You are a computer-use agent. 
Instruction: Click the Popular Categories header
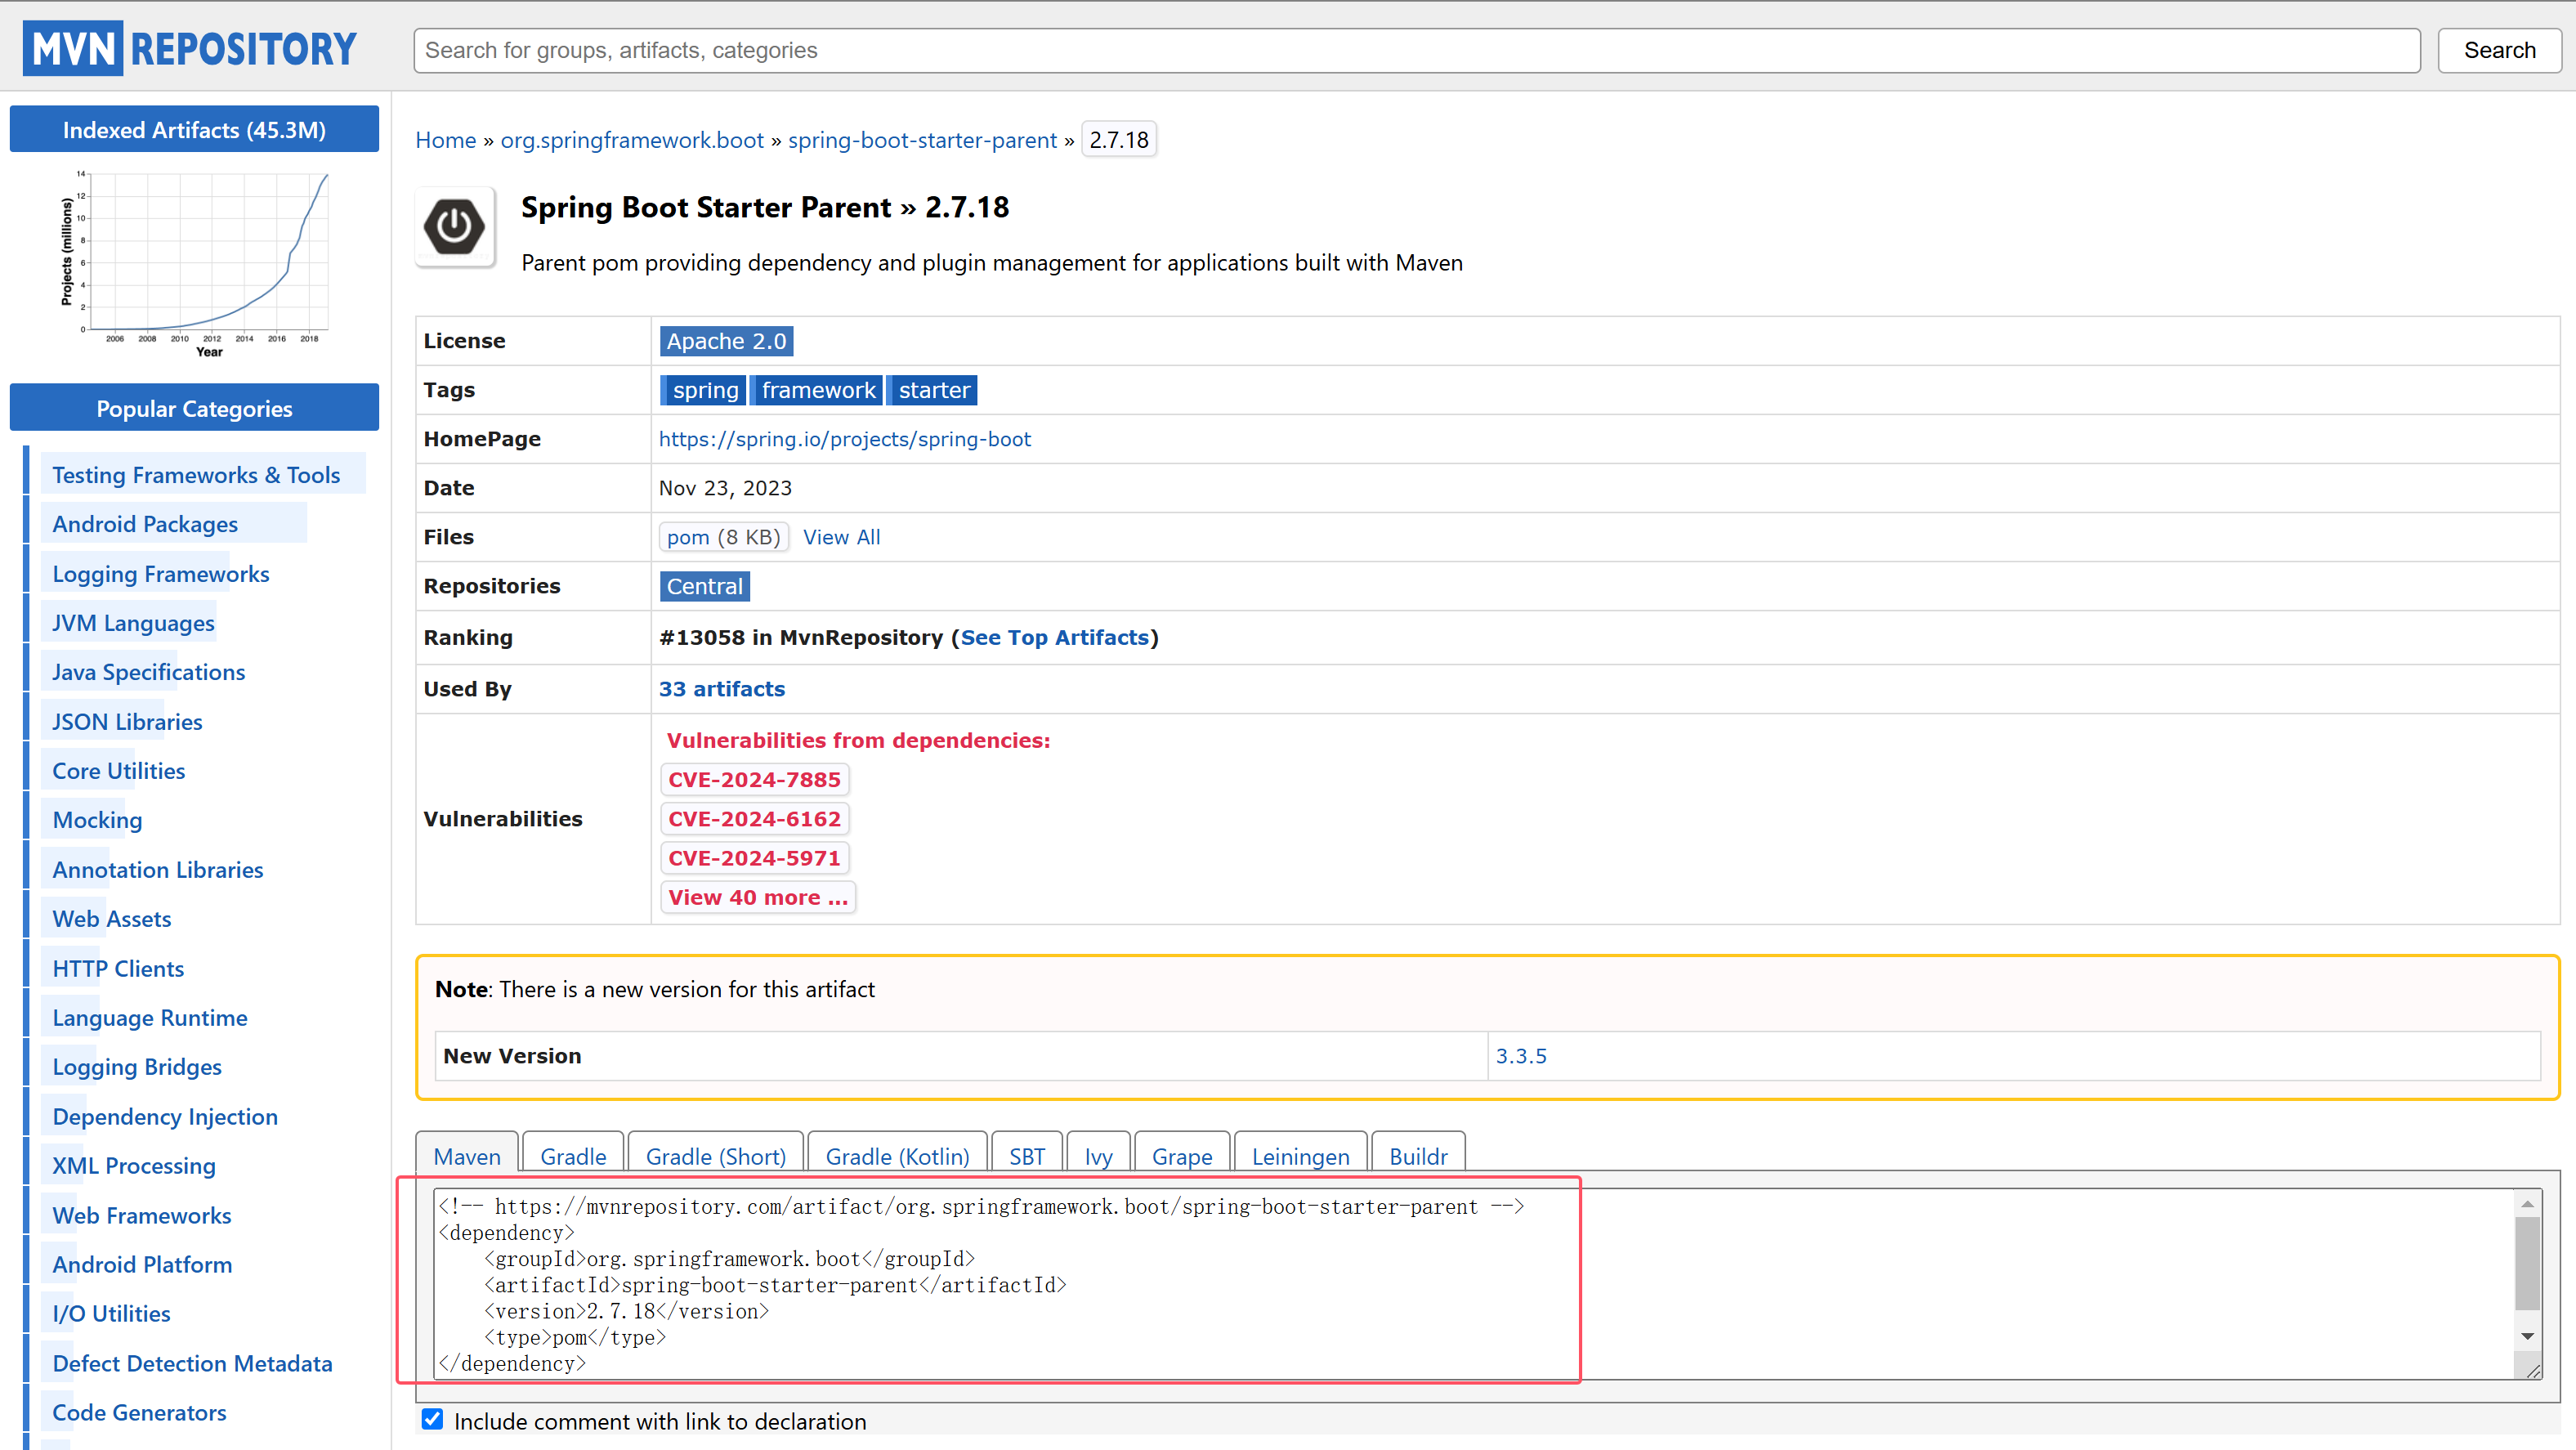(194, 408)
